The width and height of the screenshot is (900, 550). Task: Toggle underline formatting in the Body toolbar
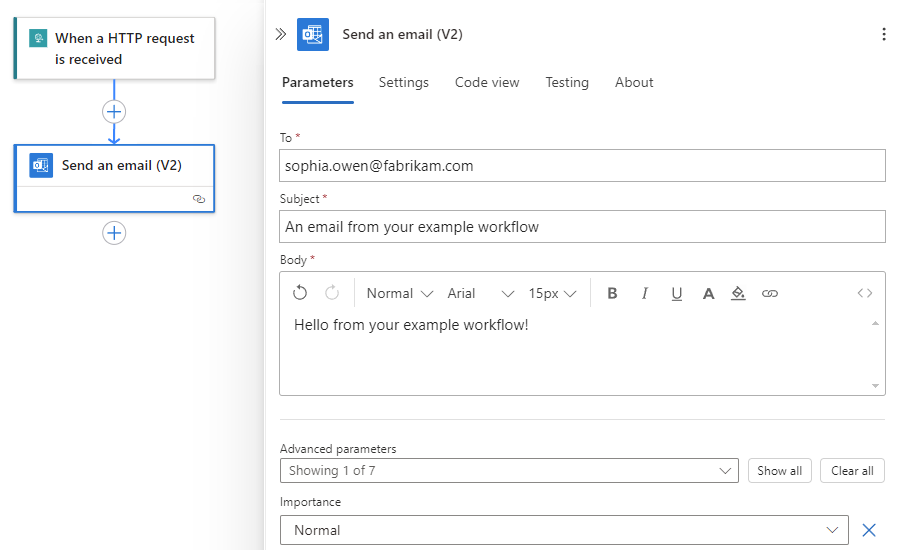point(677,293)
